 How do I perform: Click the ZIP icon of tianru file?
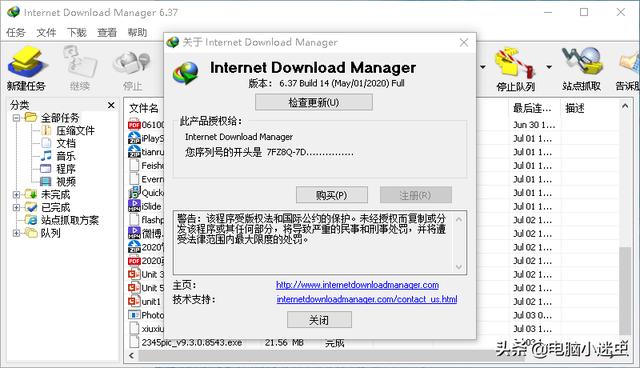[134, 152]
